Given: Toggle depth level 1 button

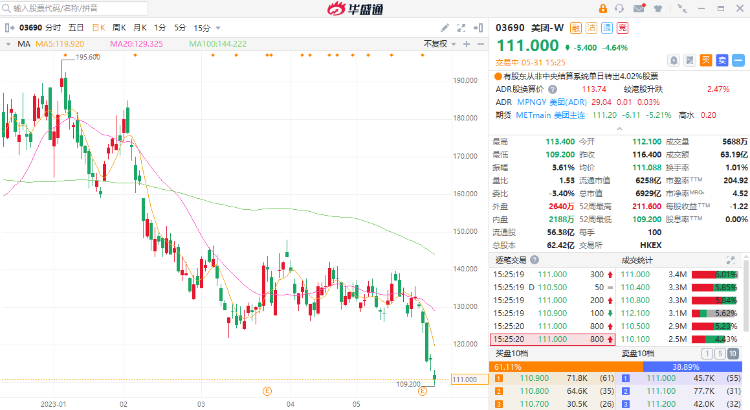Looking at the screenshot, I should 707,354.
